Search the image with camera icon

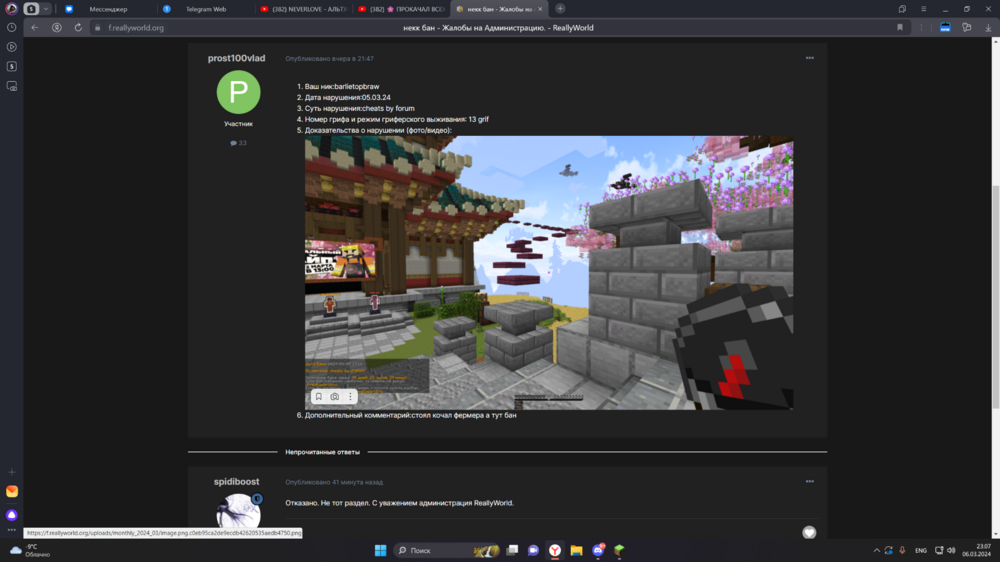pyautogui.click(x=334, y=397)
